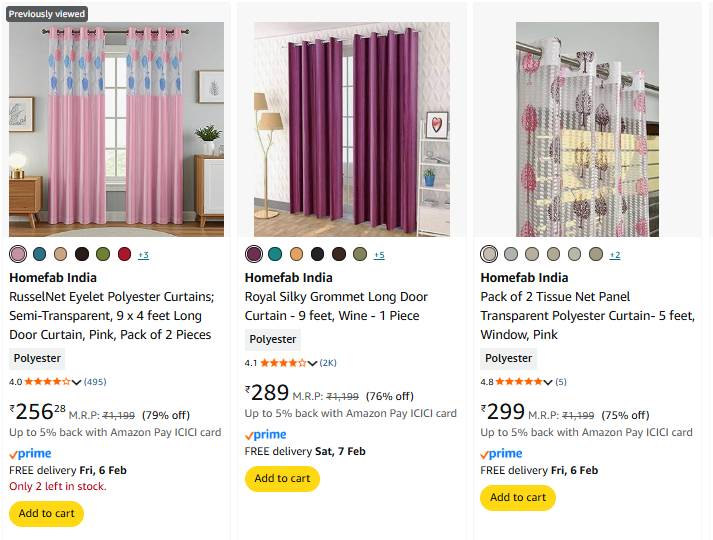Screen dimensions: 713x540
Task: Choose the olive green swatch for RusselNet curtains
Action: pos(103,254)
